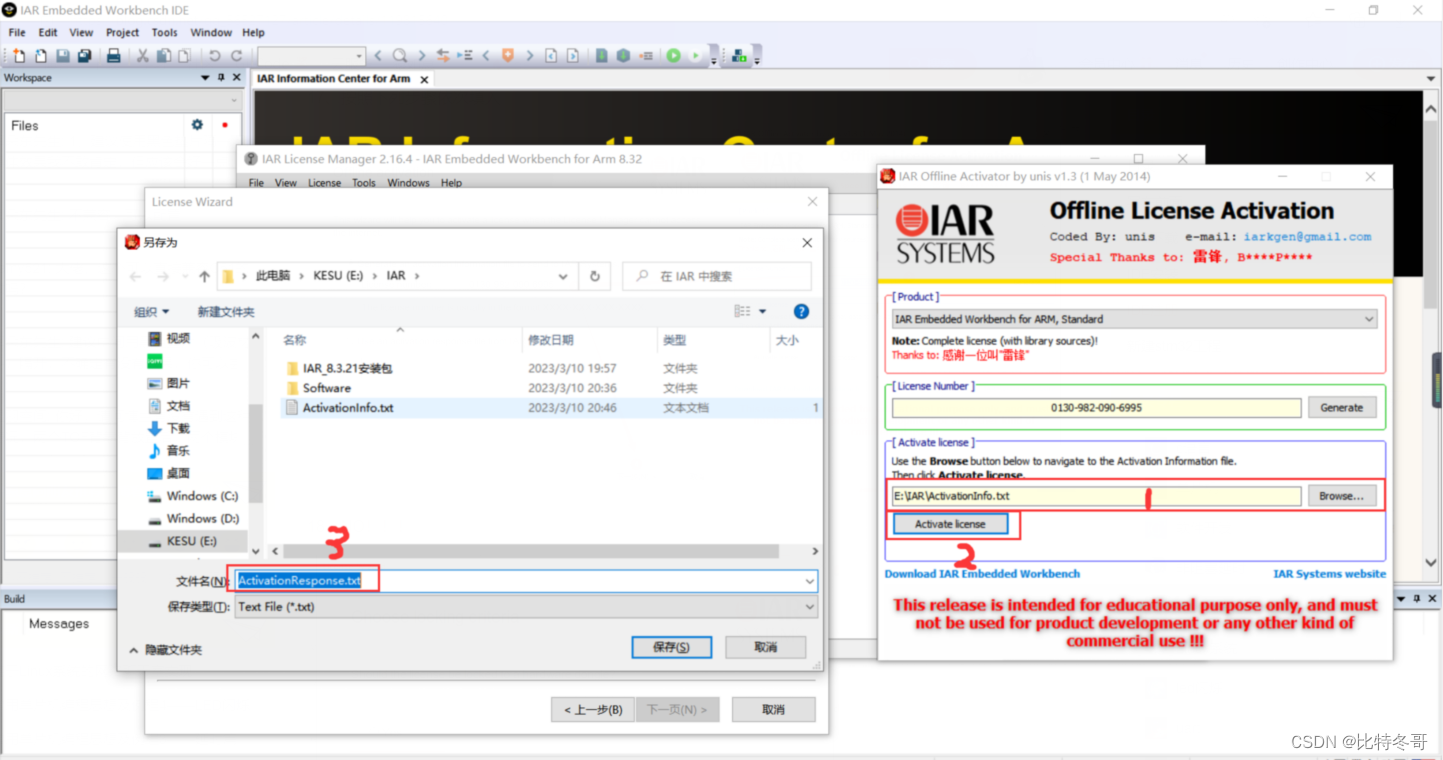Click the Navigate backward bracket icon
The image size is (1443, 760).
(x=551, y=56)
